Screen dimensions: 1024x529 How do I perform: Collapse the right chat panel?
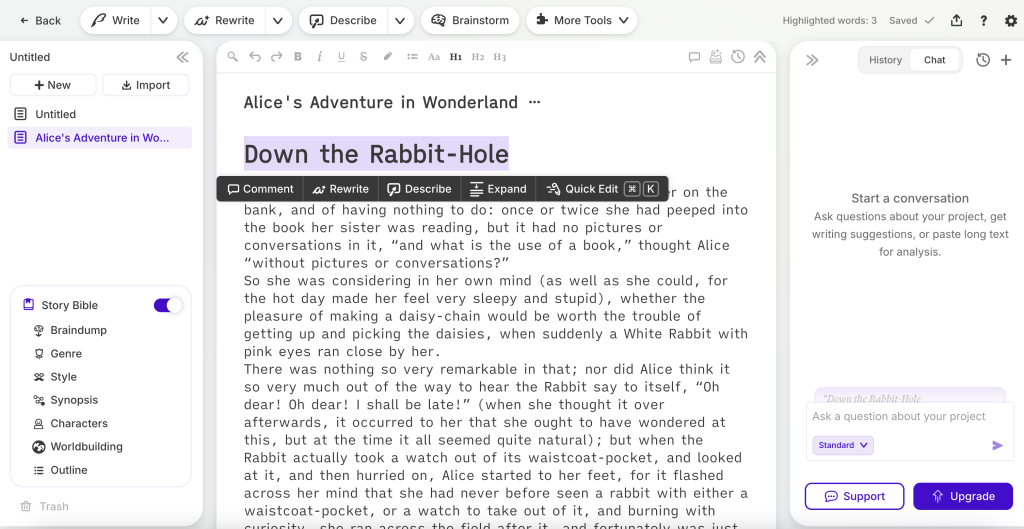(812, 60)
